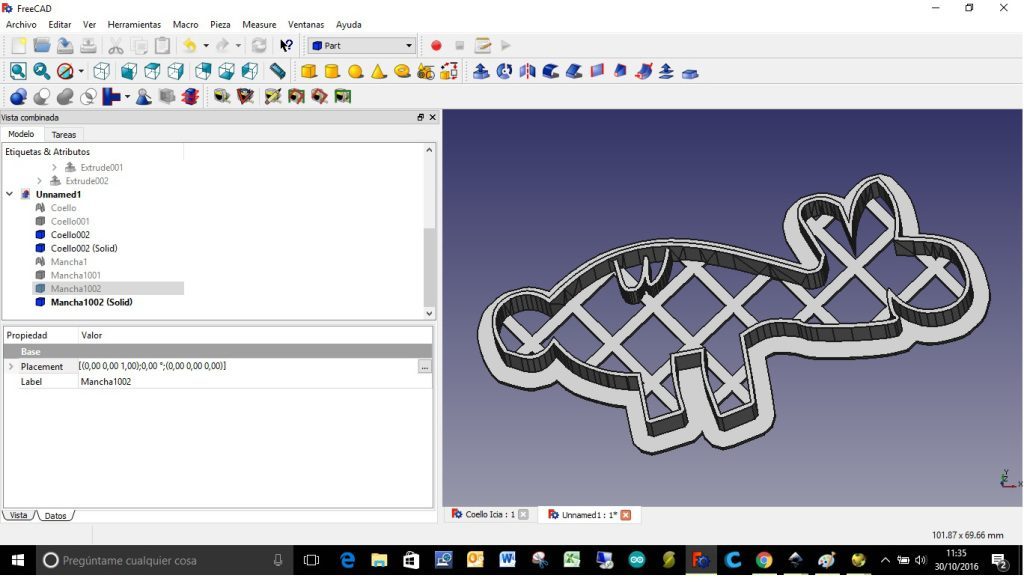This screenshot has width=1024, height=587.
Task: Switch to the Tareas tab
Action: tap(64, 134)
